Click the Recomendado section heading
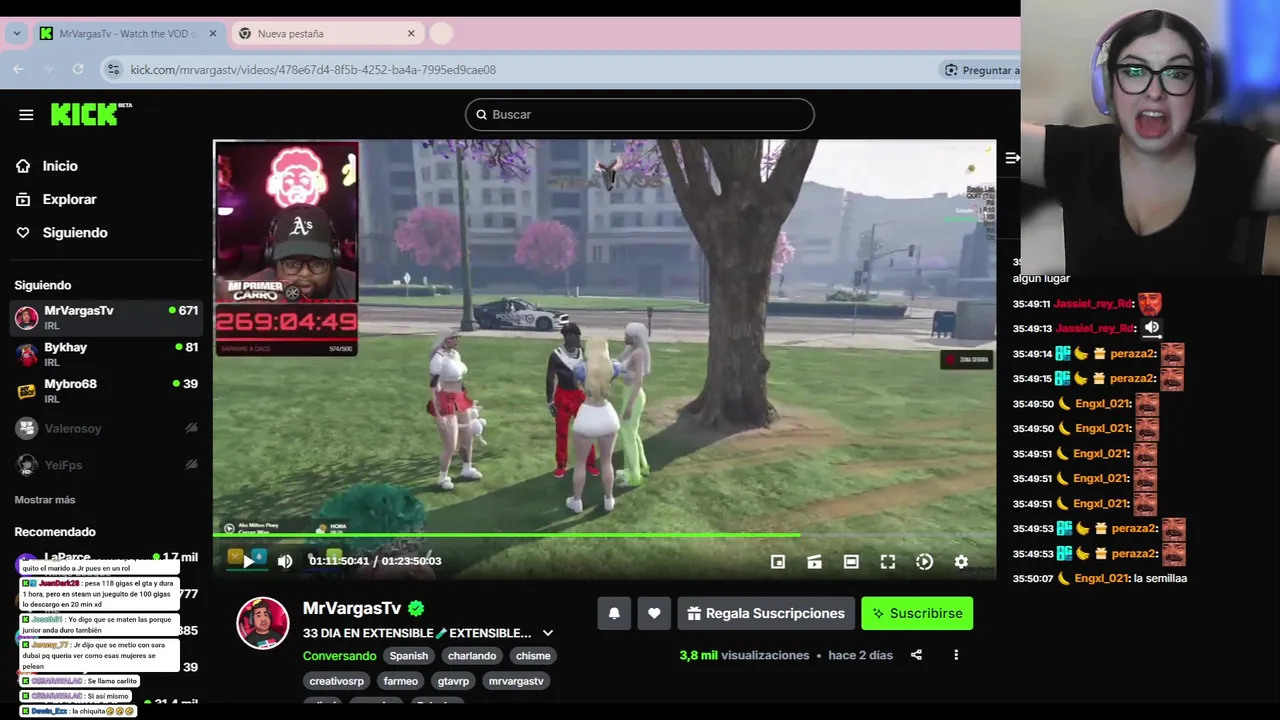Screen dimensions: 1280x720 (55, 532)
